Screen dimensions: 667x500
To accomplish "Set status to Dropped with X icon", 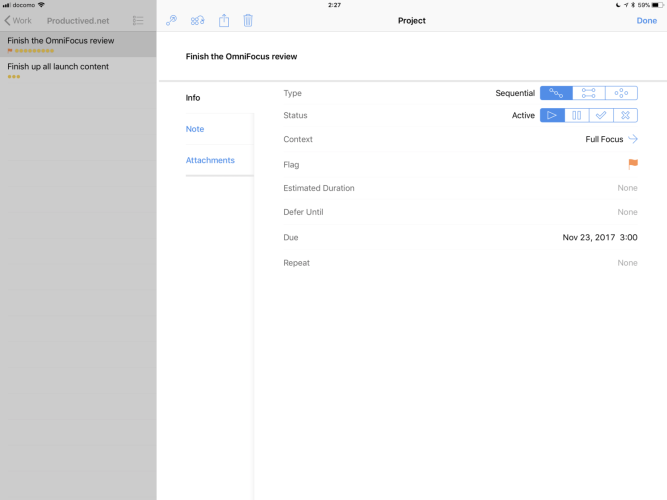I will (x=623, y=115).
